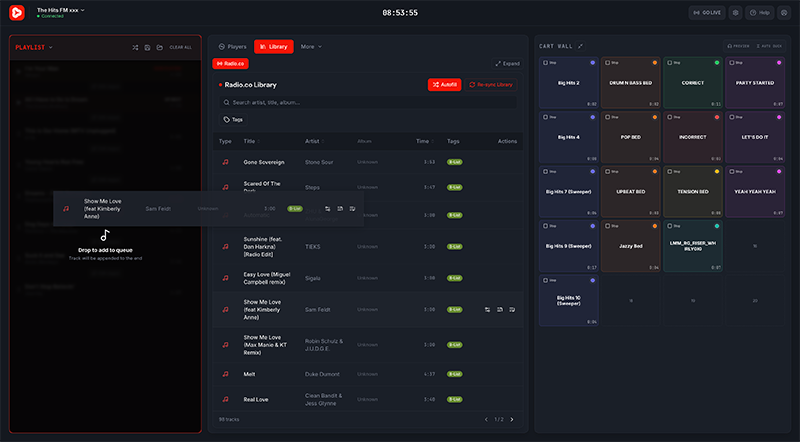Click the last action icon in the highlighted Sam Feldt row
This screenshot has width=800, height=442.
tap(512, 309)
